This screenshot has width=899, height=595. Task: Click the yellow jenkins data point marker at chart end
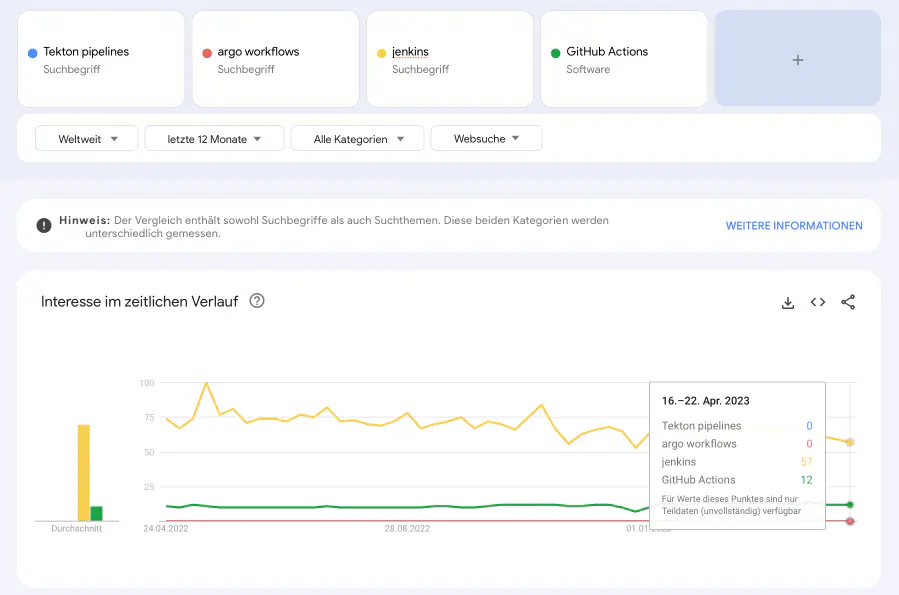(850, 443)
